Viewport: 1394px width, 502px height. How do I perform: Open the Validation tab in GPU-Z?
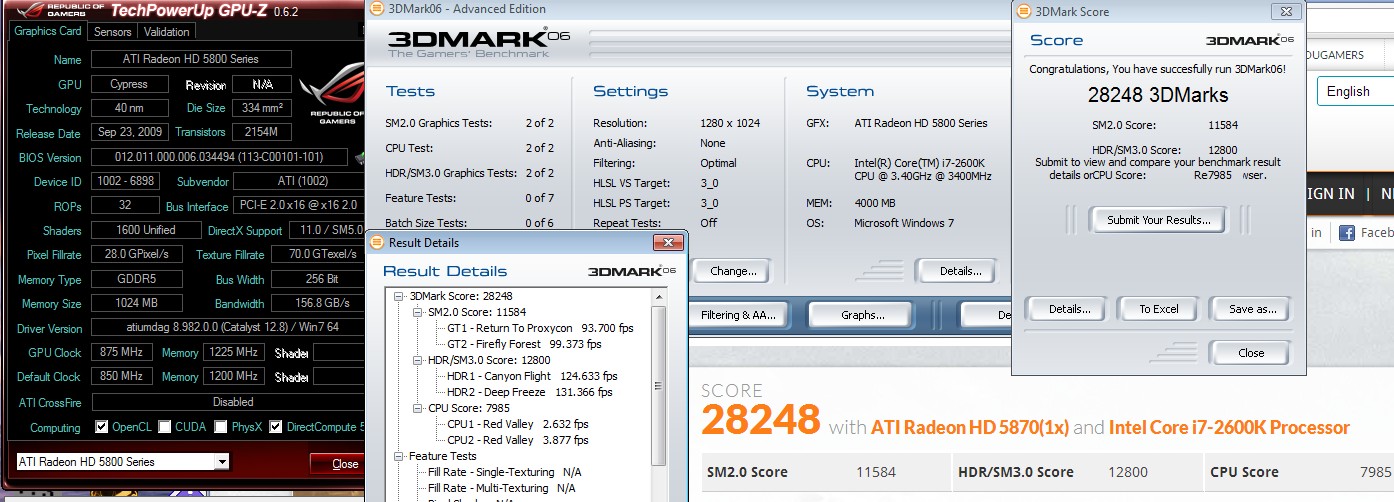tap(167, 32)
